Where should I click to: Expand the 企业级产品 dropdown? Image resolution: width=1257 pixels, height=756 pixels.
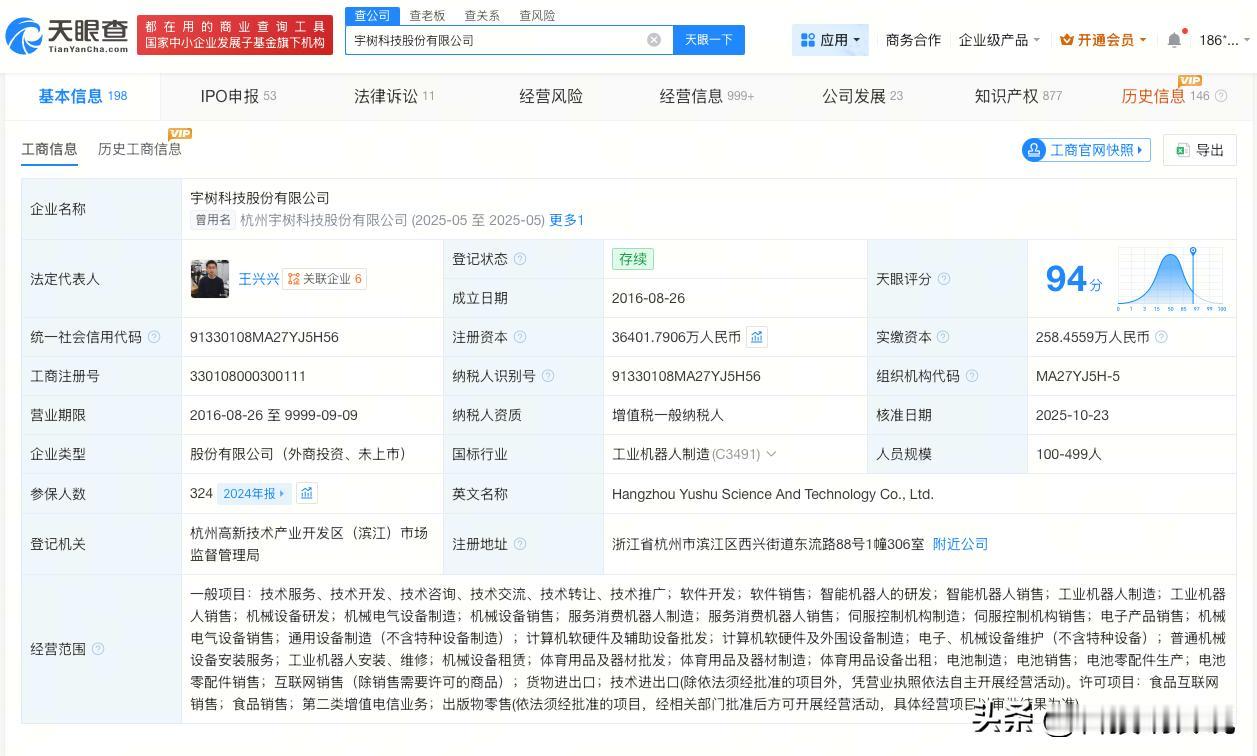coord(1036,40)
